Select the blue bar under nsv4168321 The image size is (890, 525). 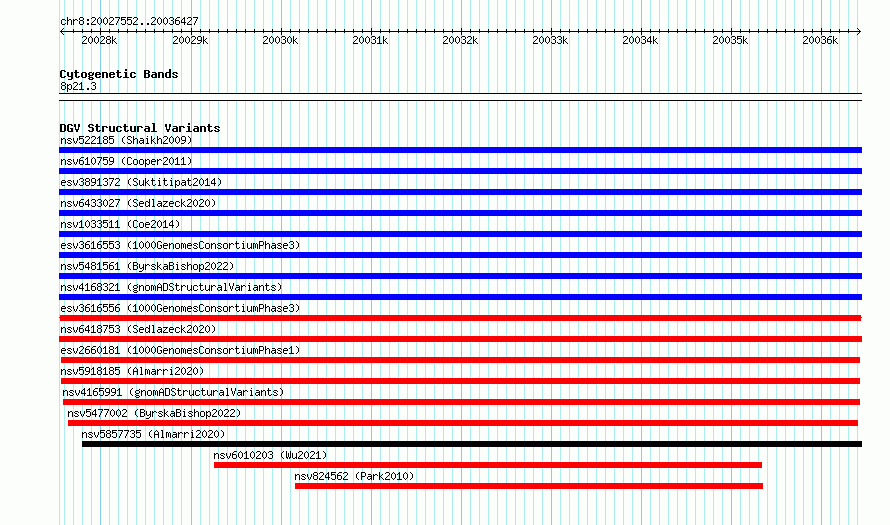tap(460, 297)
